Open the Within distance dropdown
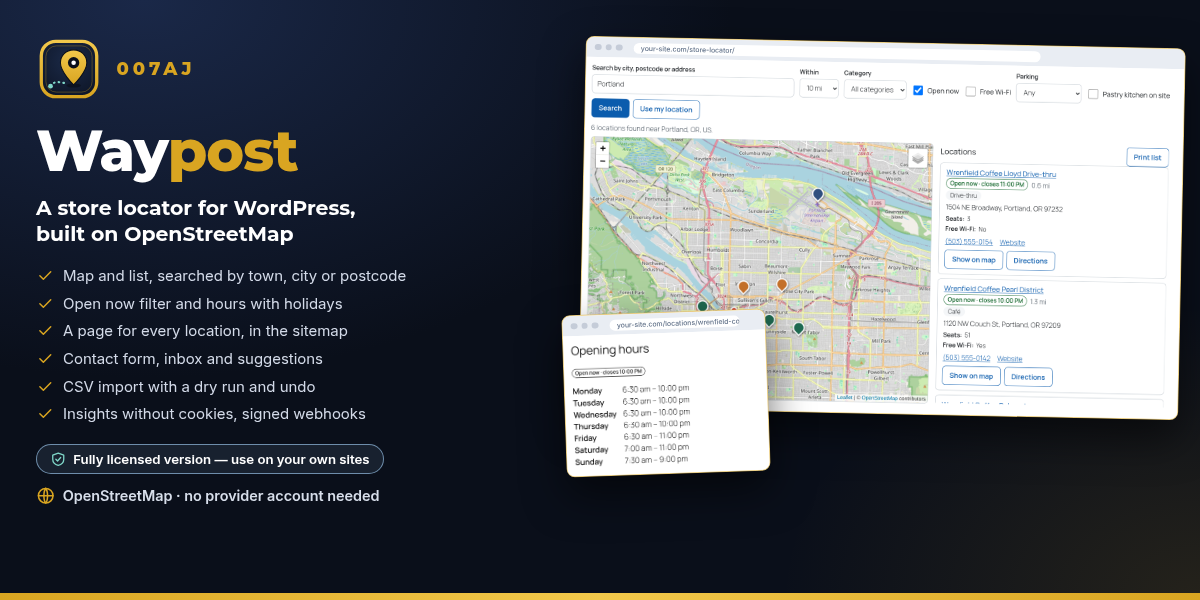 (819, 88)
